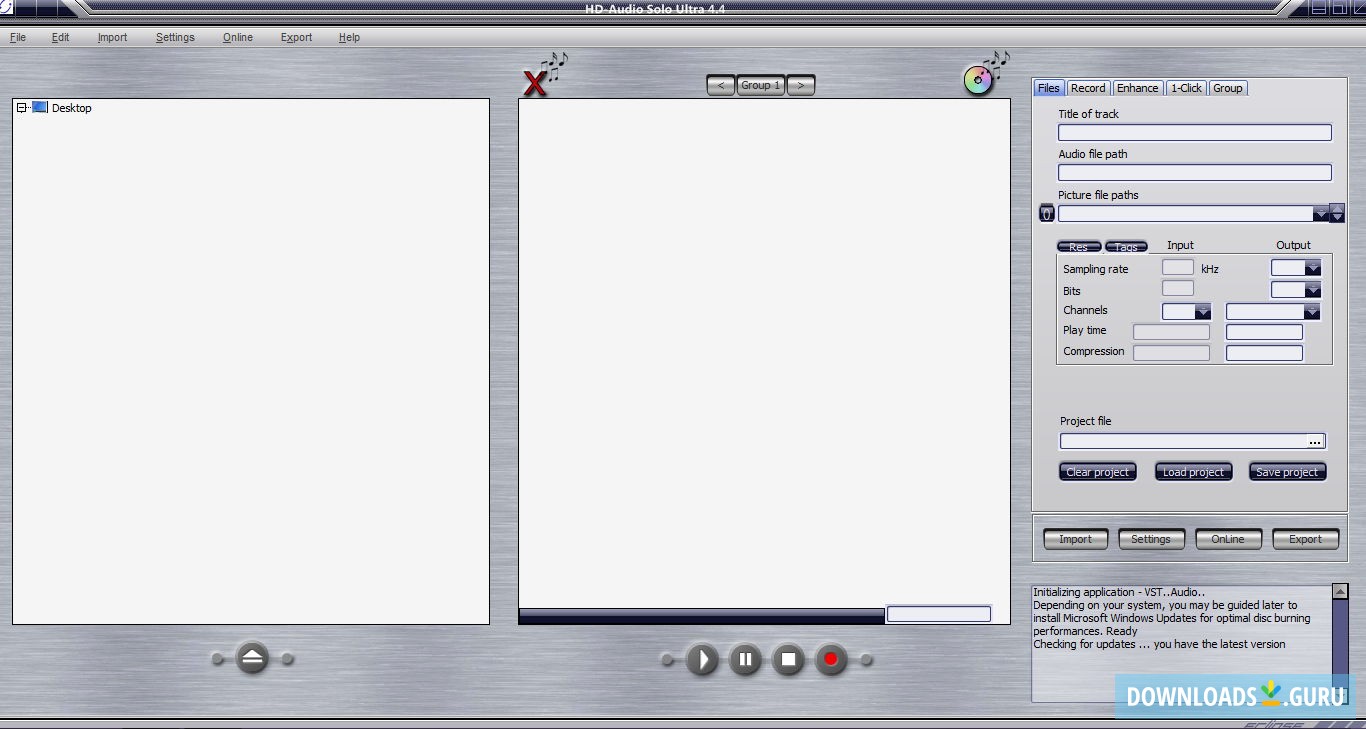Select the Desktop label in the folder tree
Screen dimensions: 1366x729
pyautogui.click(x=72, y=108)
